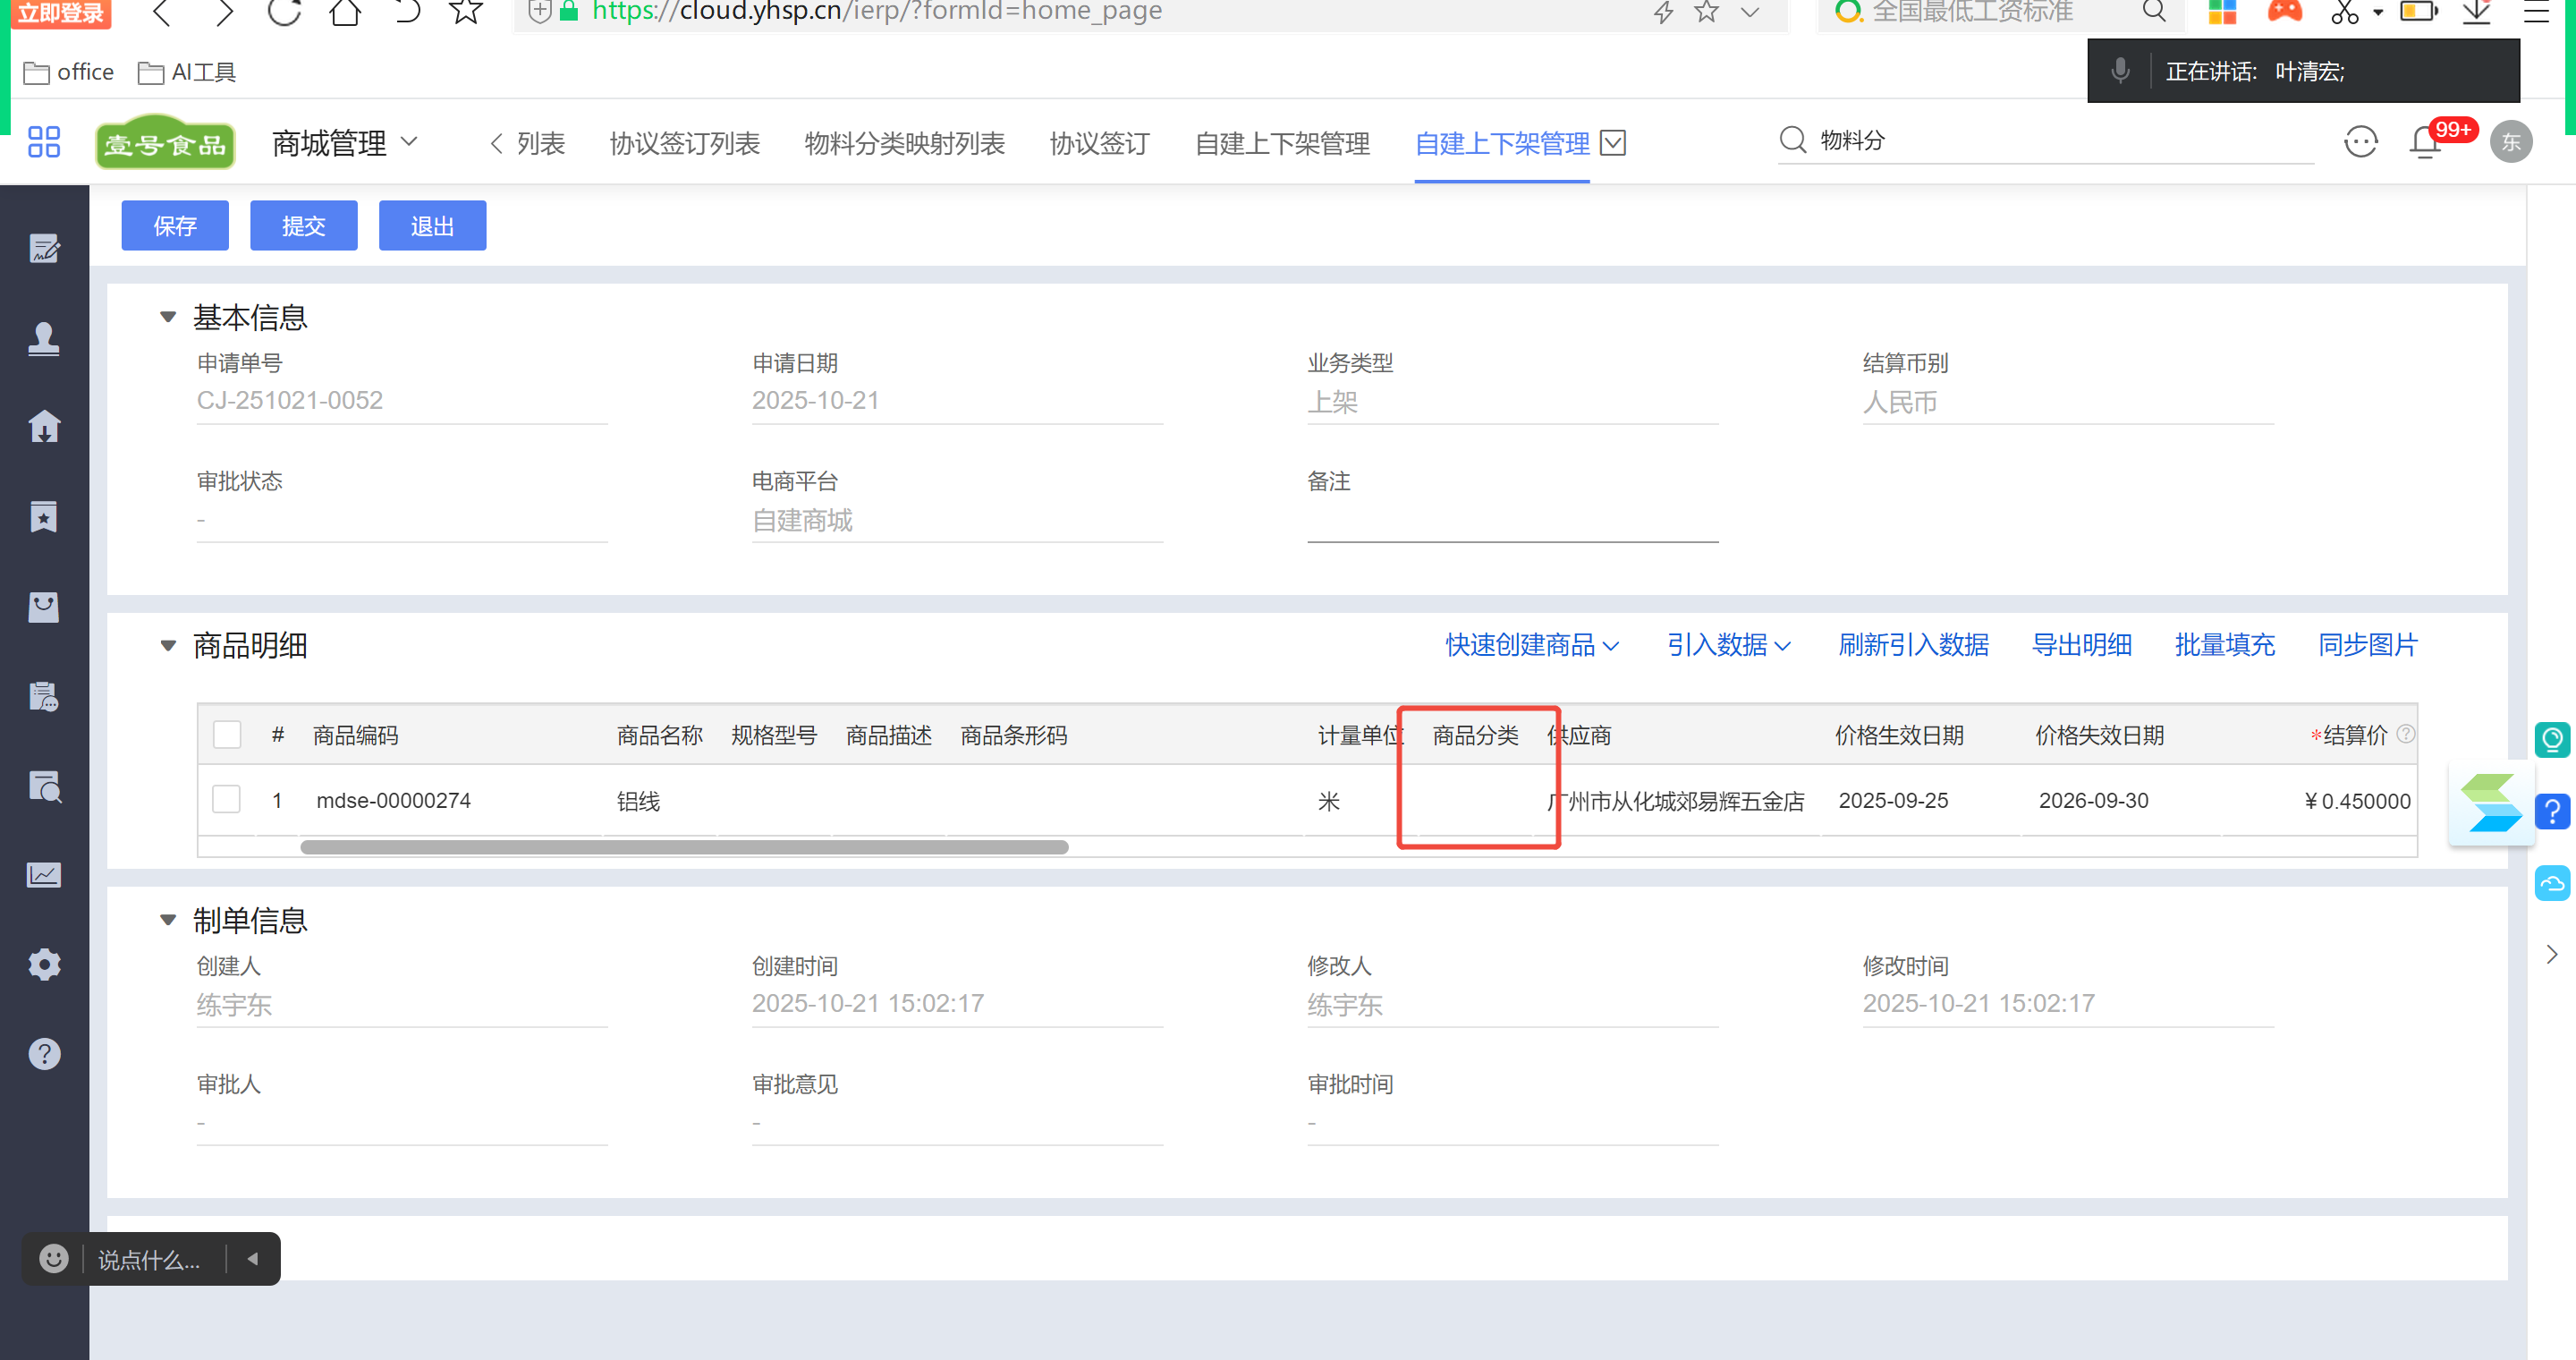The image size is (2576, 1360).
Task: Switch to the 协议签订列表 tab
Action: click(685, 144)
